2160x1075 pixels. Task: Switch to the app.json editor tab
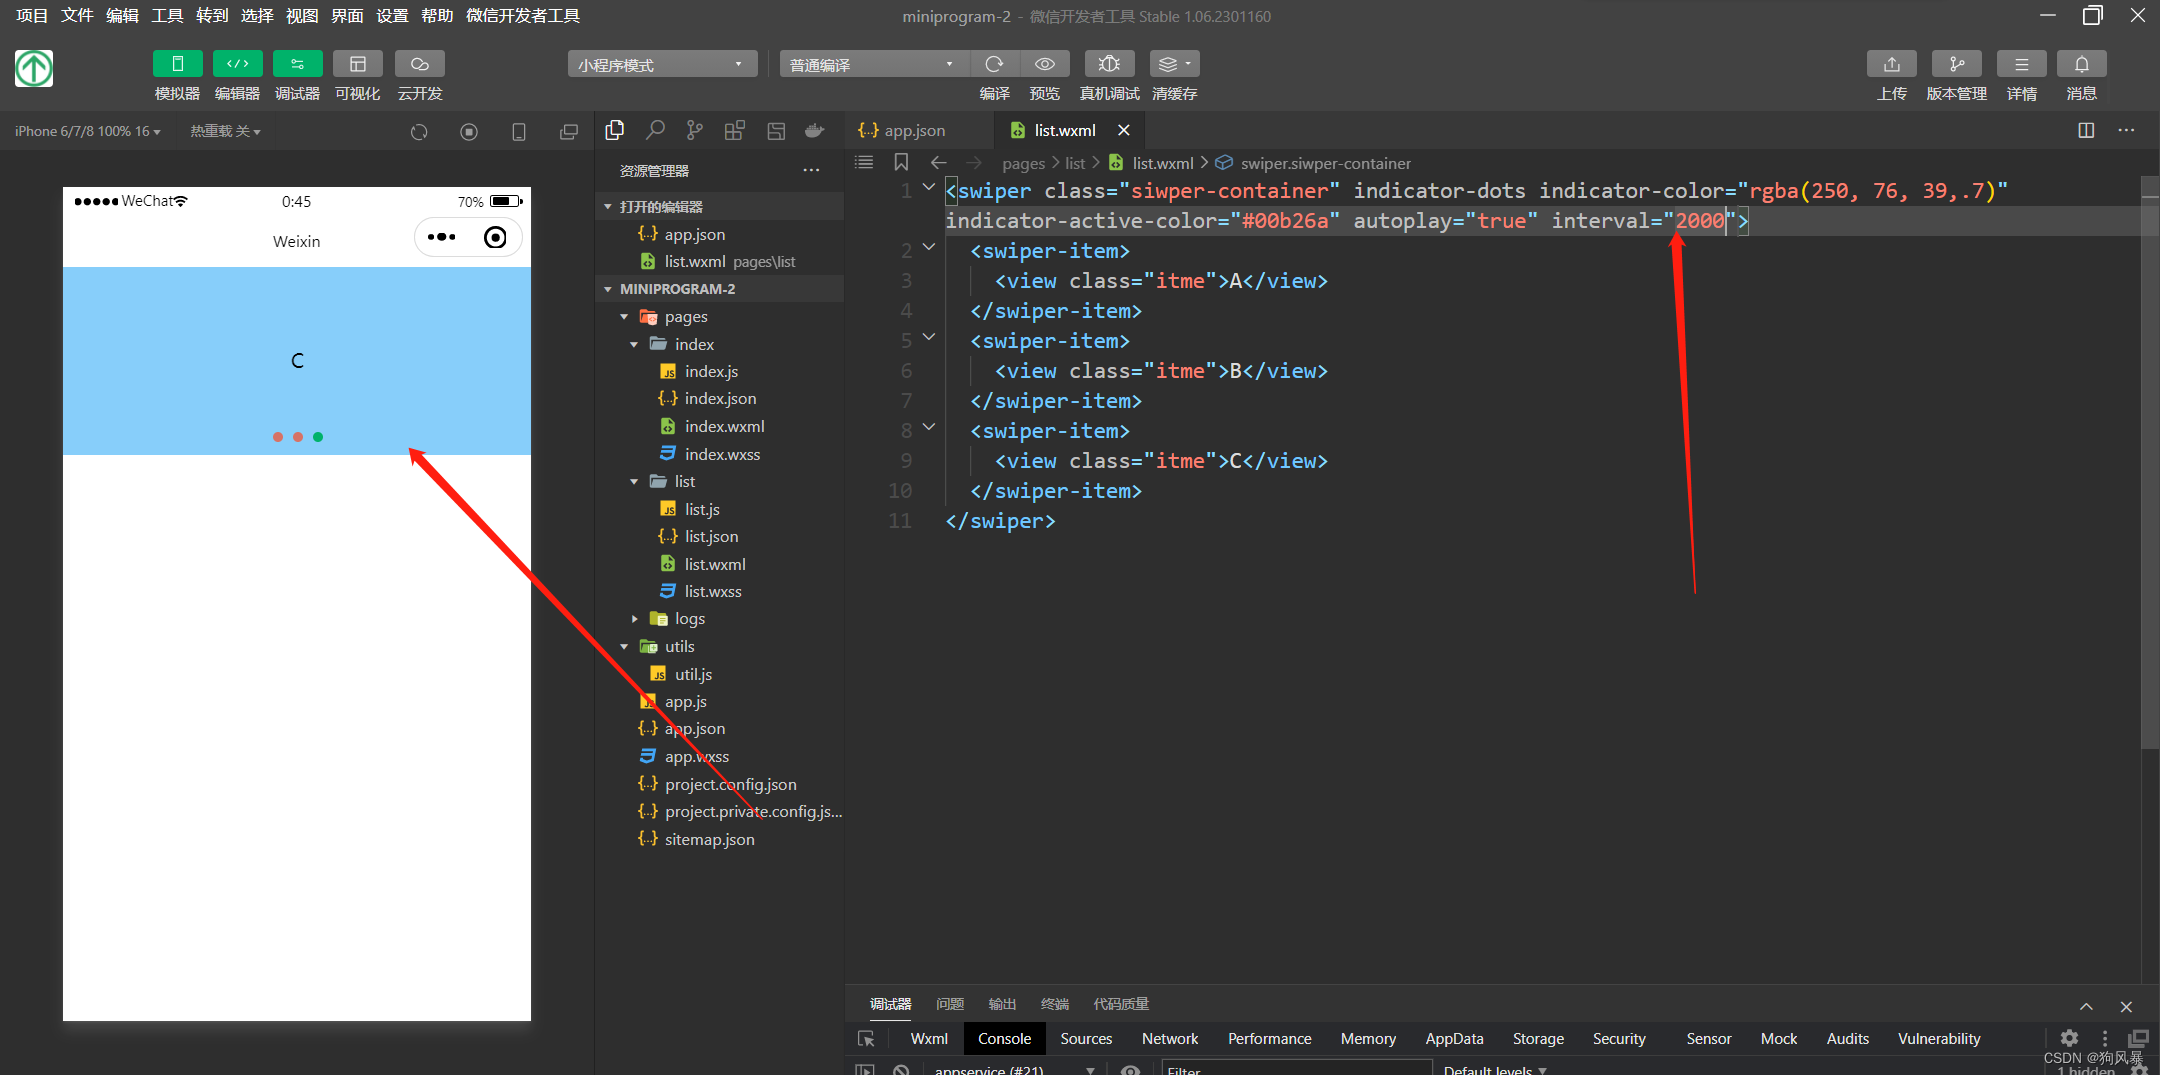(x=902, y=130)
